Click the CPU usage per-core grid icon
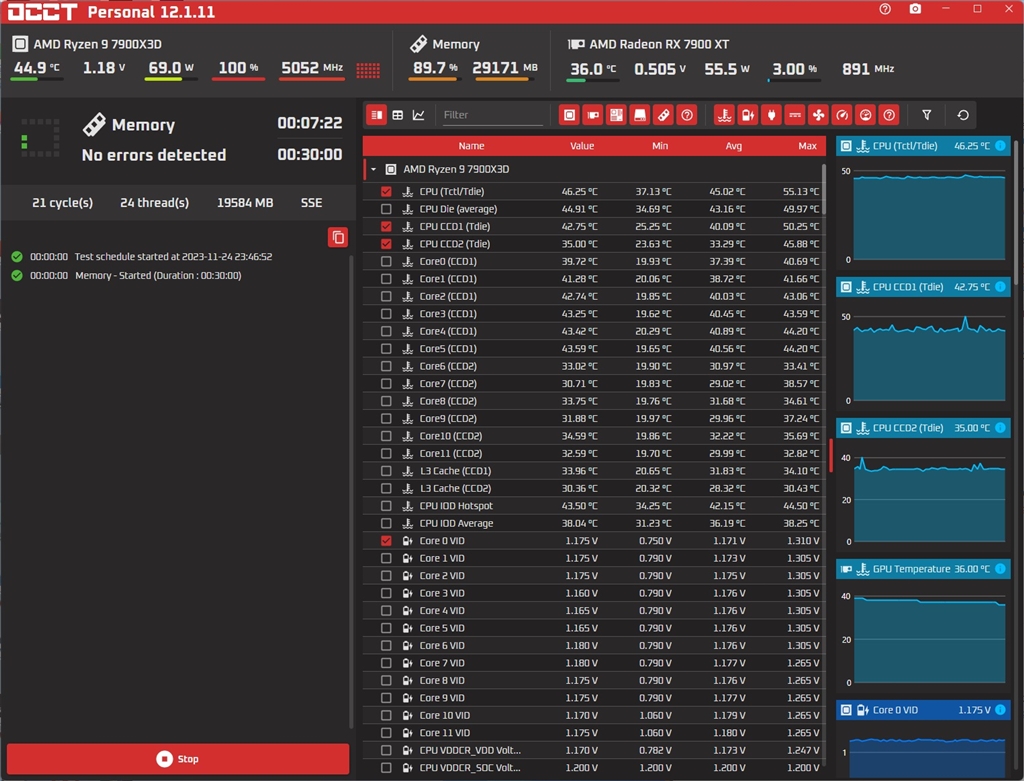Image resolution: width=1024 pixels, height=781 pixels. [x=368, y=70]
